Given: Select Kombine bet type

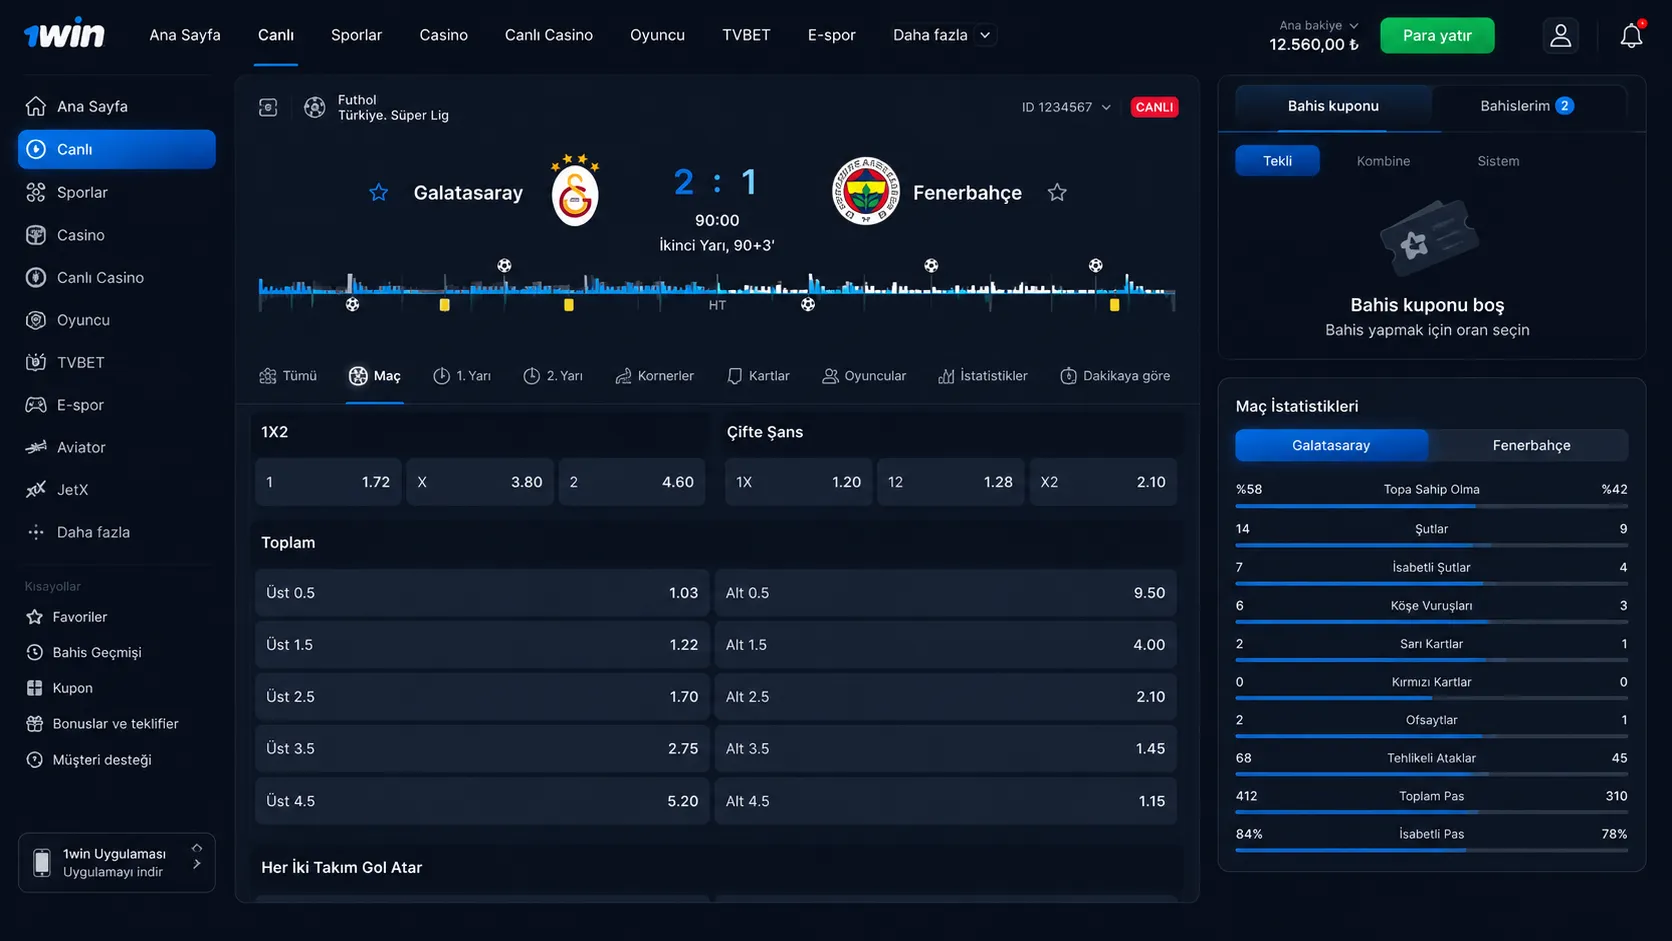Looking at the screenshot, I should pos(1383,161).
